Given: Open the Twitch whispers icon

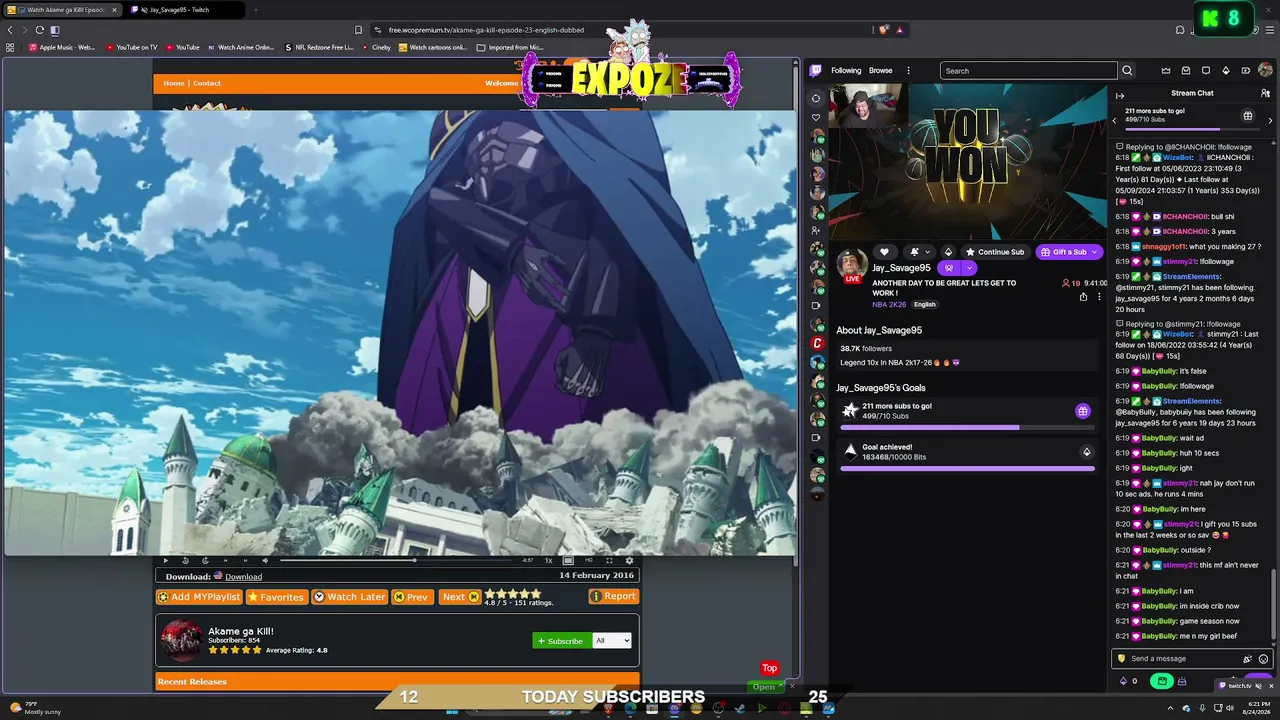Looking at the screenshot, I should tap(1206, 70).
